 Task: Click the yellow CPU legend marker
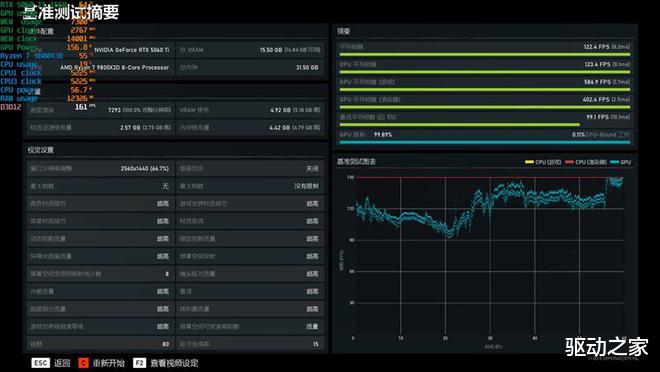pos(529,162)
